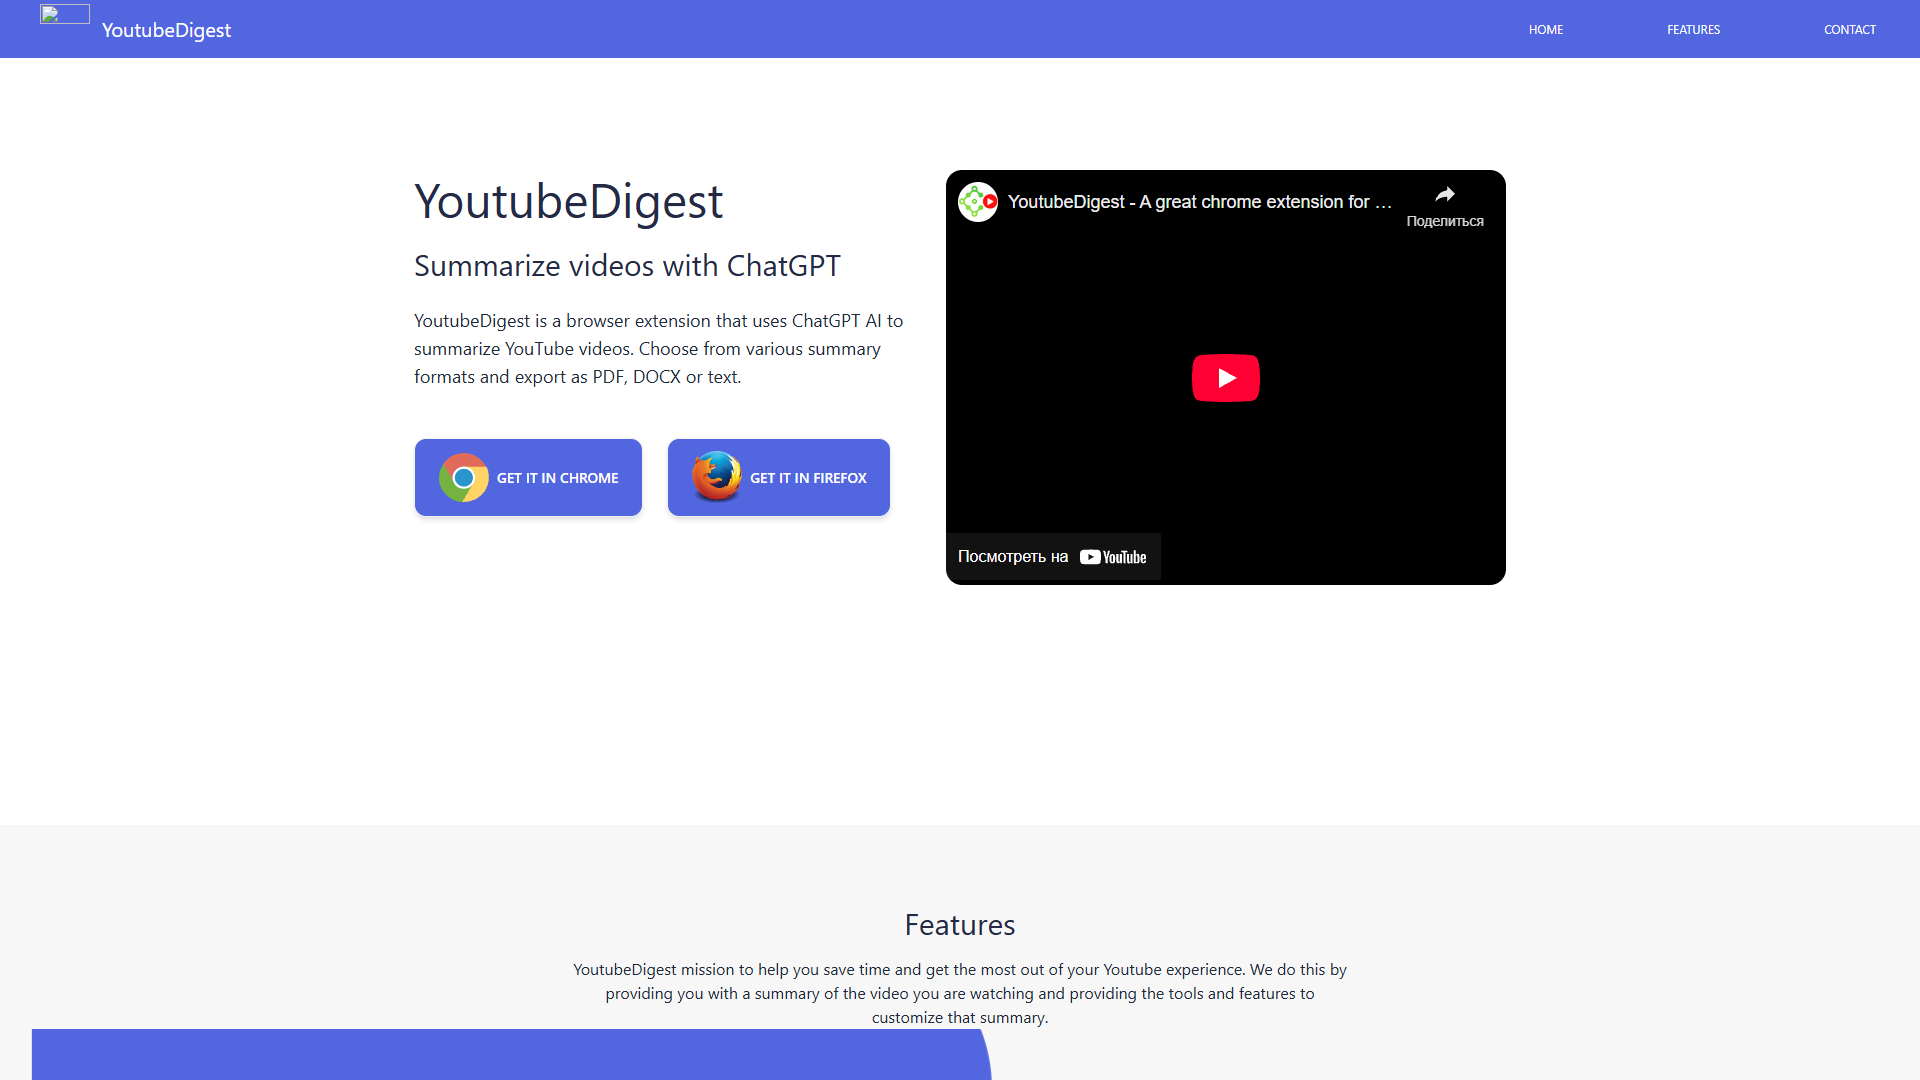Open the YoutubeDigest brand link

[x=166, y=30]
